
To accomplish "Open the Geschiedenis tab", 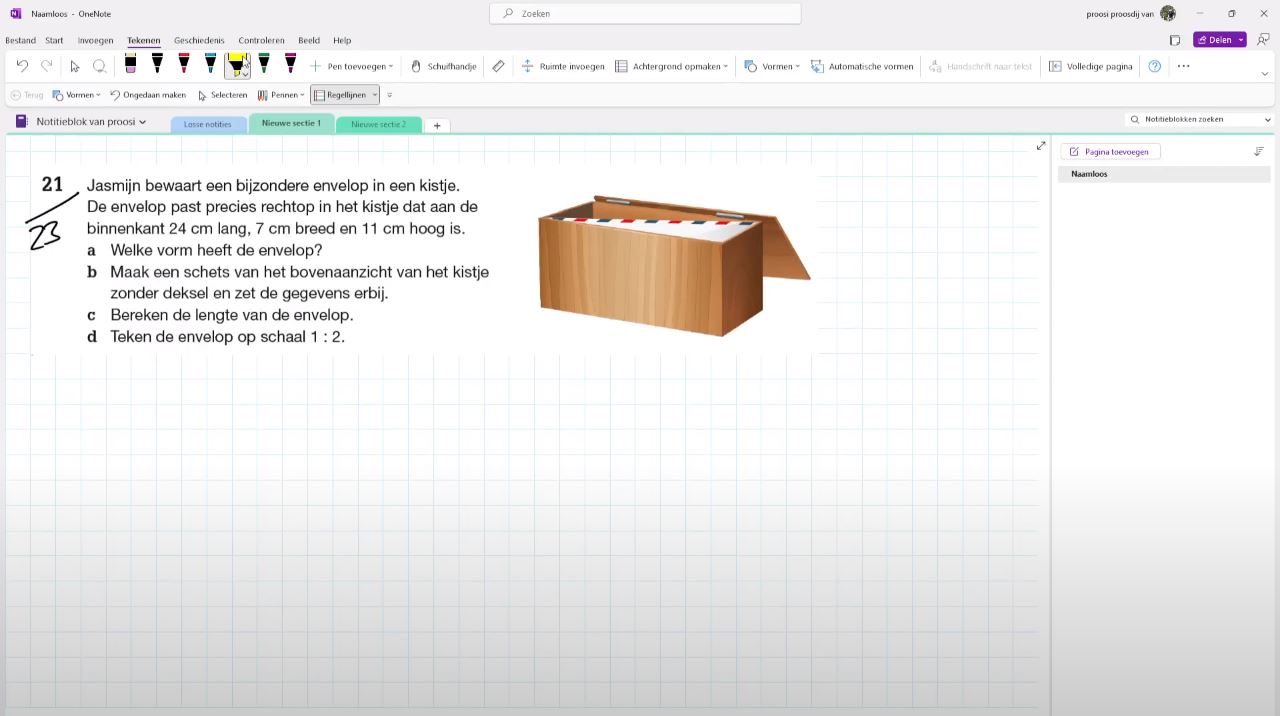I will pyautogui.click(x=199, y=40).
